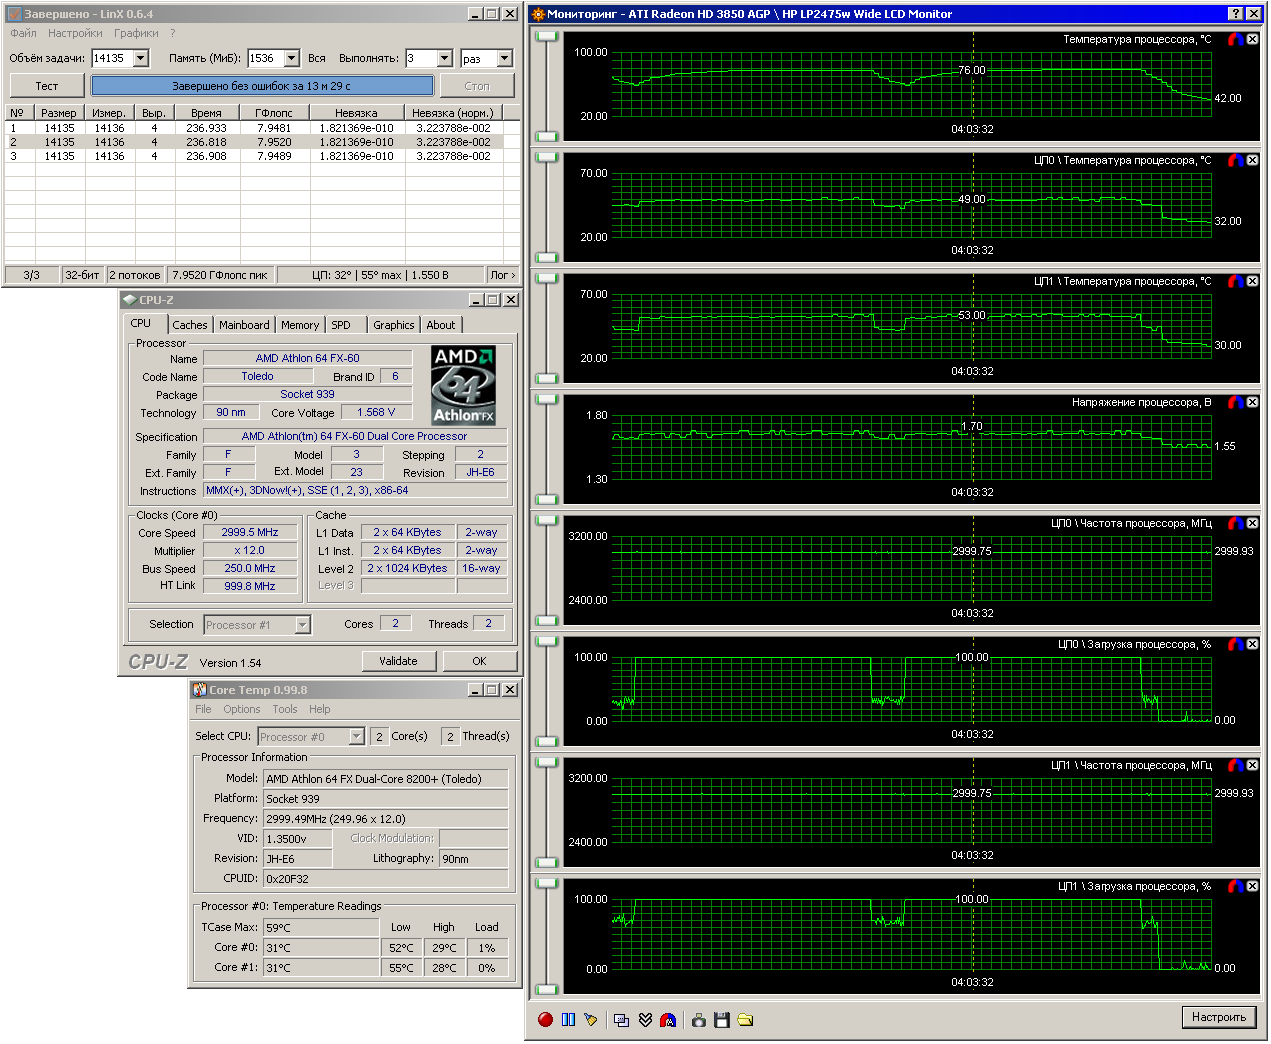
Task: Switch to the SPD tab in CPU-Z
Action: pyautogui.click(x=341, y=325)
